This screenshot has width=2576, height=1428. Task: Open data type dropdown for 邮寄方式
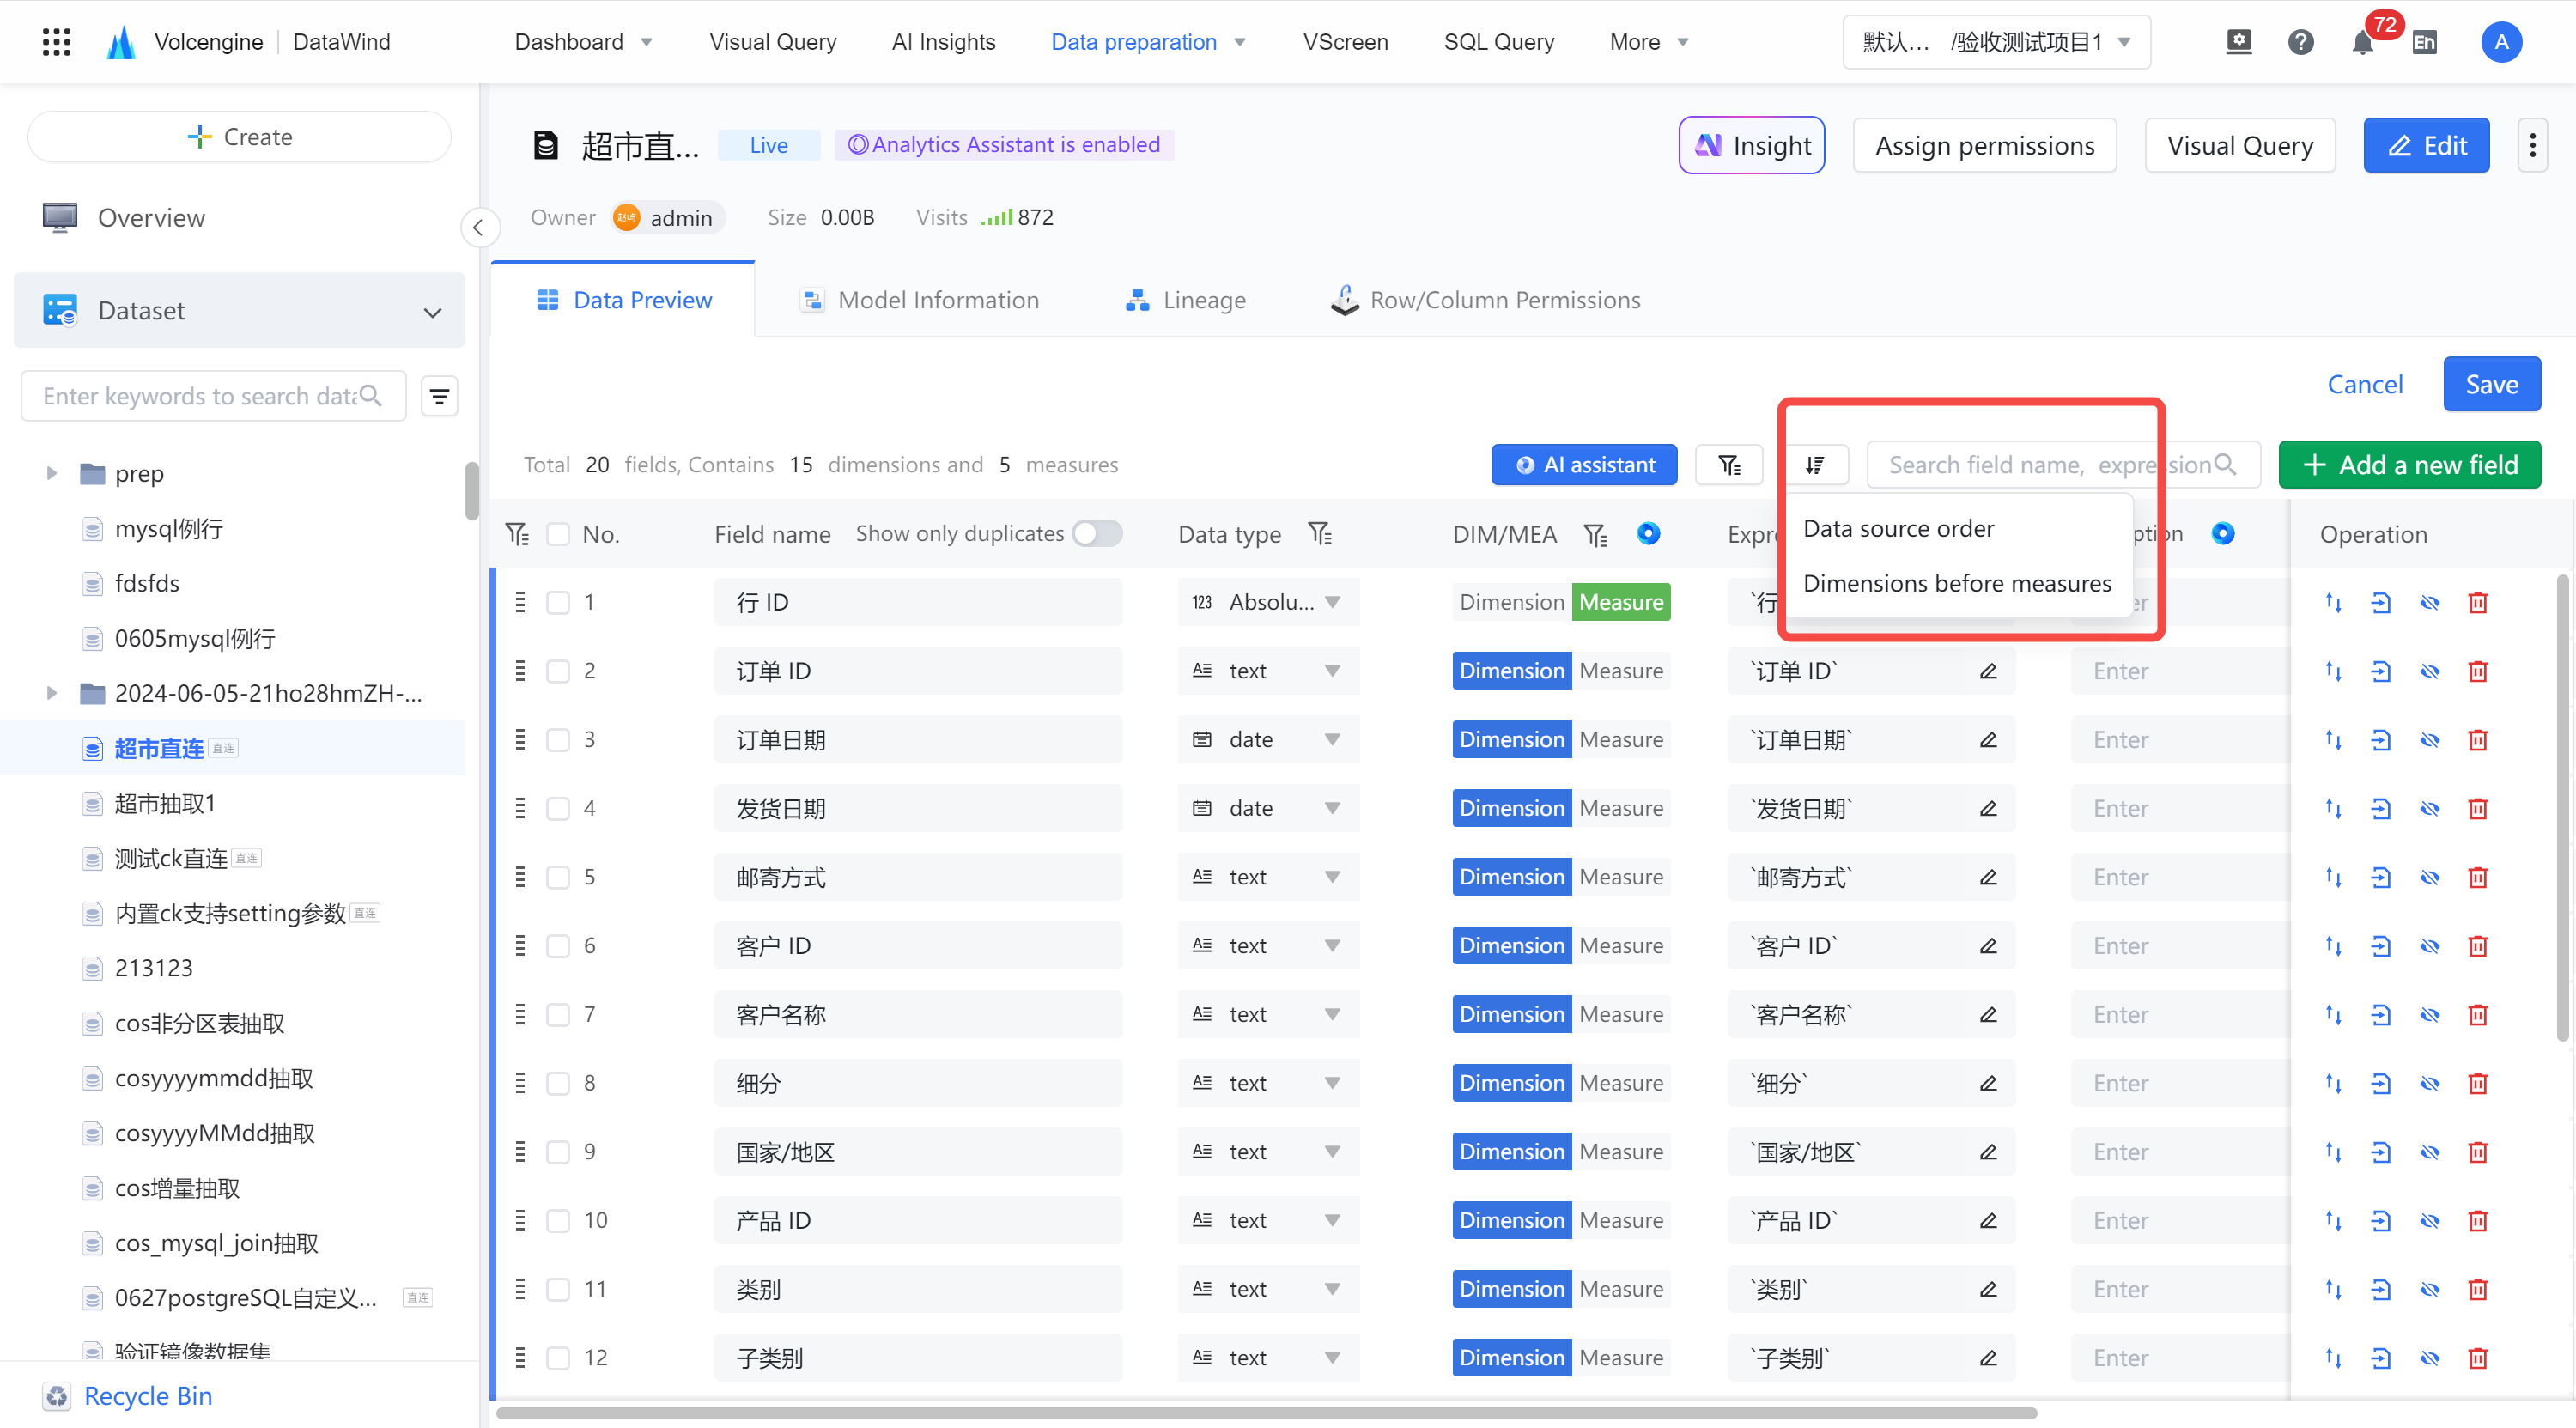coord(1268,877)
